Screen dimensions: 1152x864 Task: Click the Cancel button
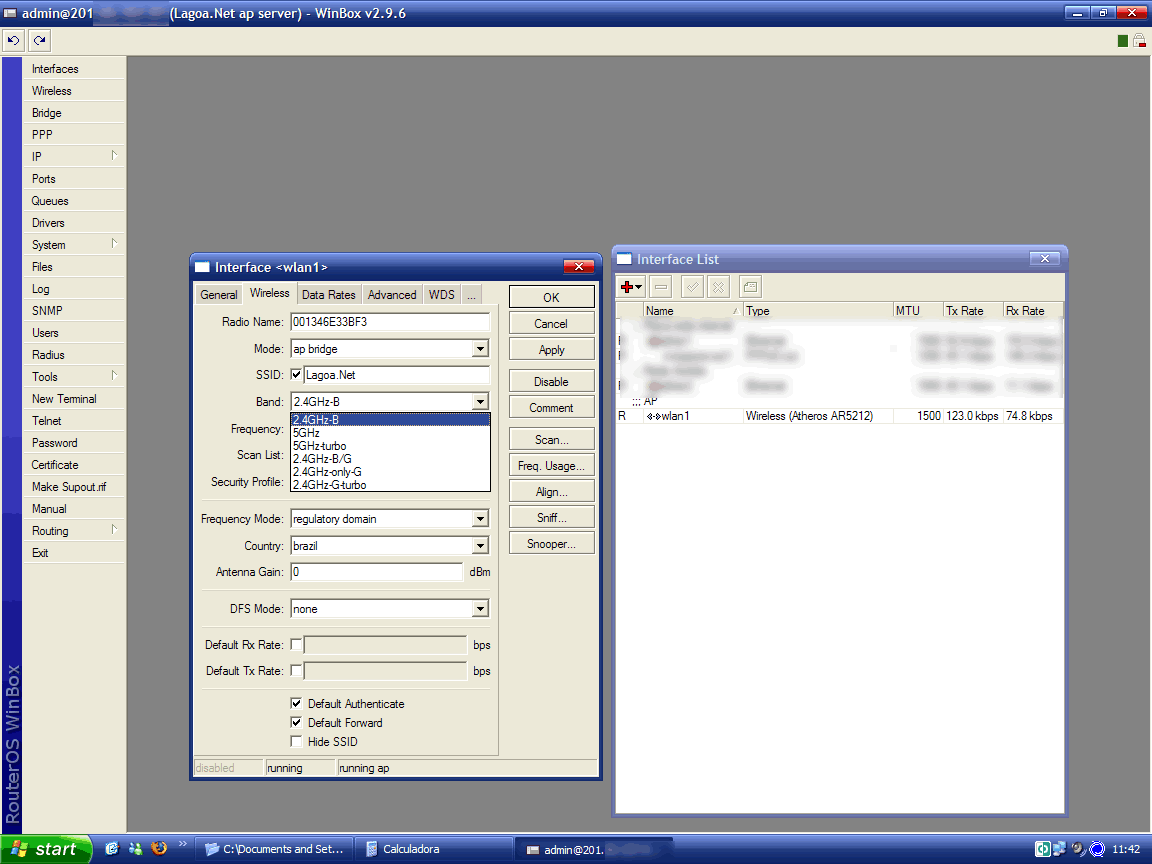click(551, 324)
